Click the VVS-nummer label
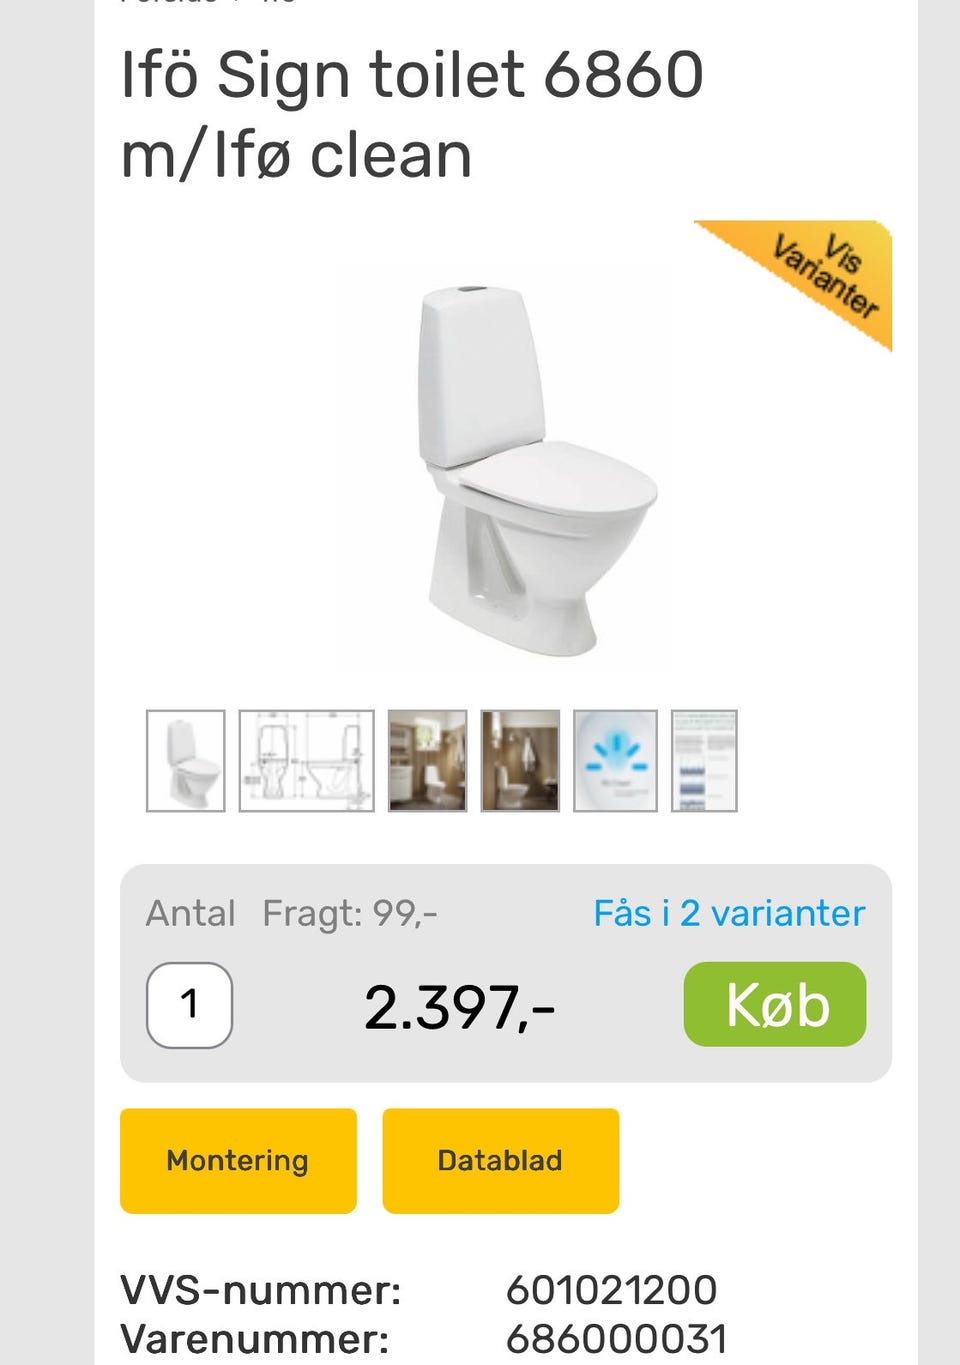This screenshot has height=1365, width=960. (260, 1290)
